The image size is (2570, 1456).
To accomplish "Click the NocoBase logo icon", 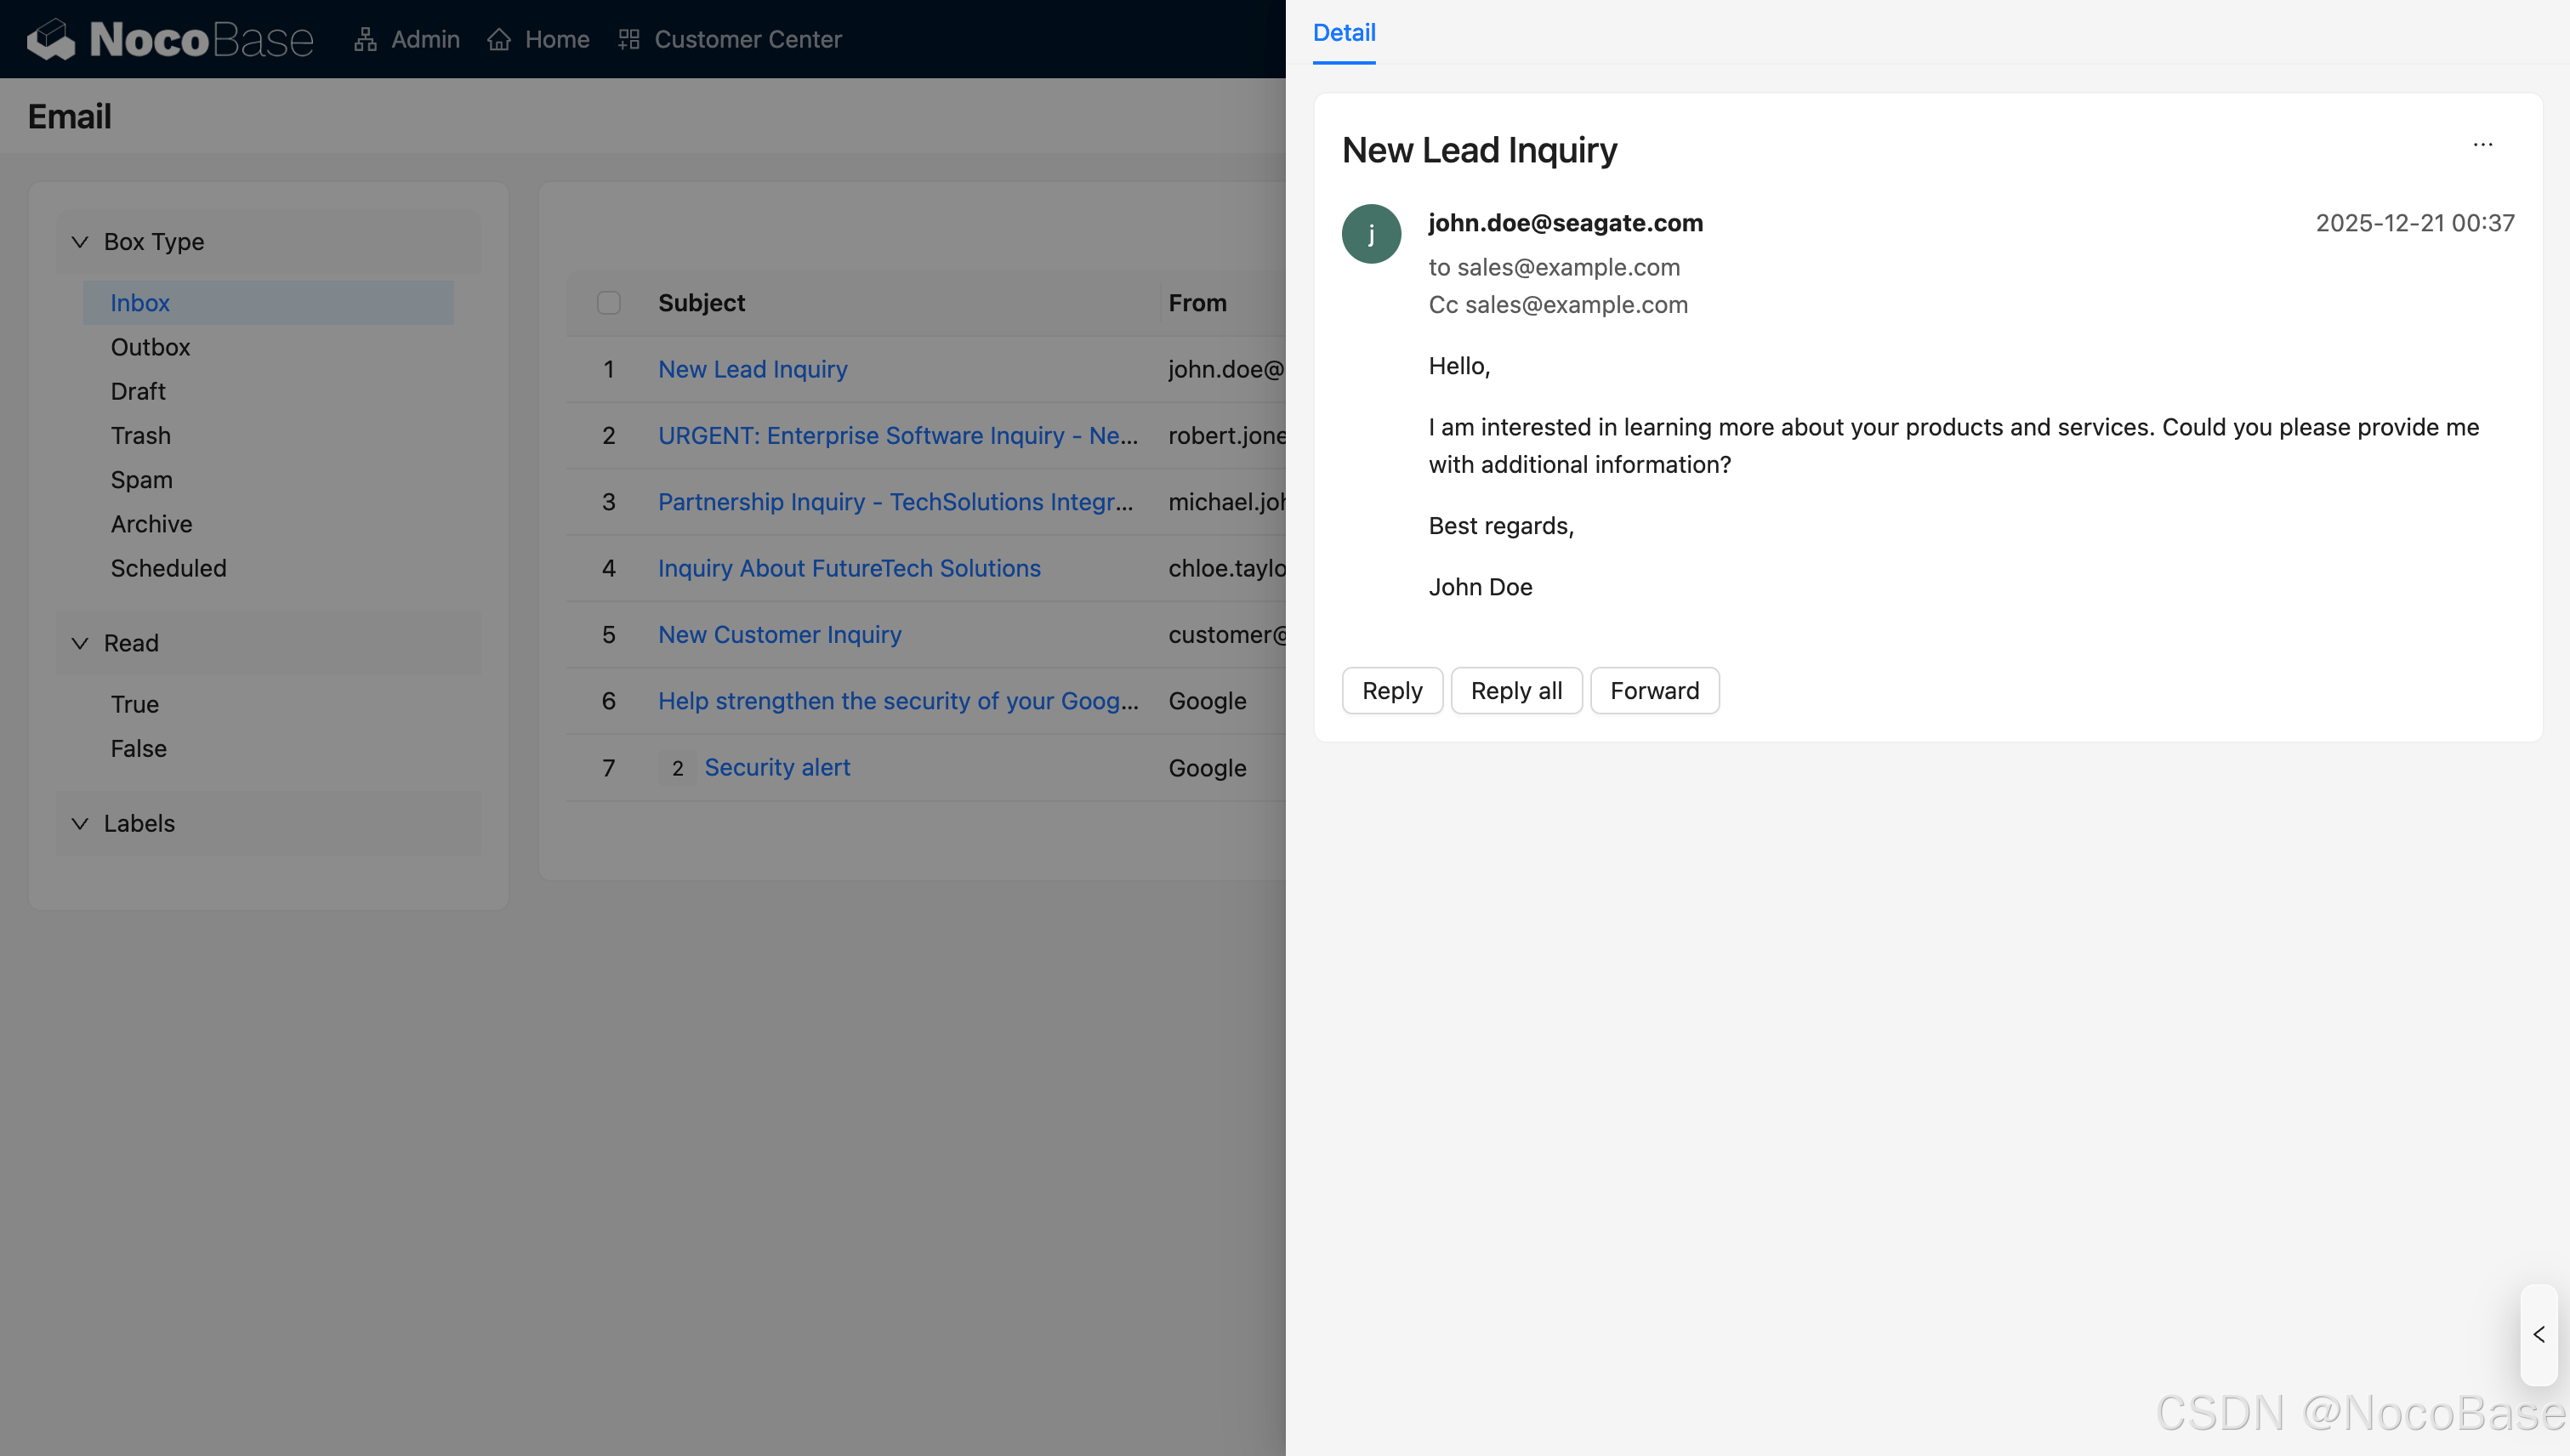I will coord(50,39).
